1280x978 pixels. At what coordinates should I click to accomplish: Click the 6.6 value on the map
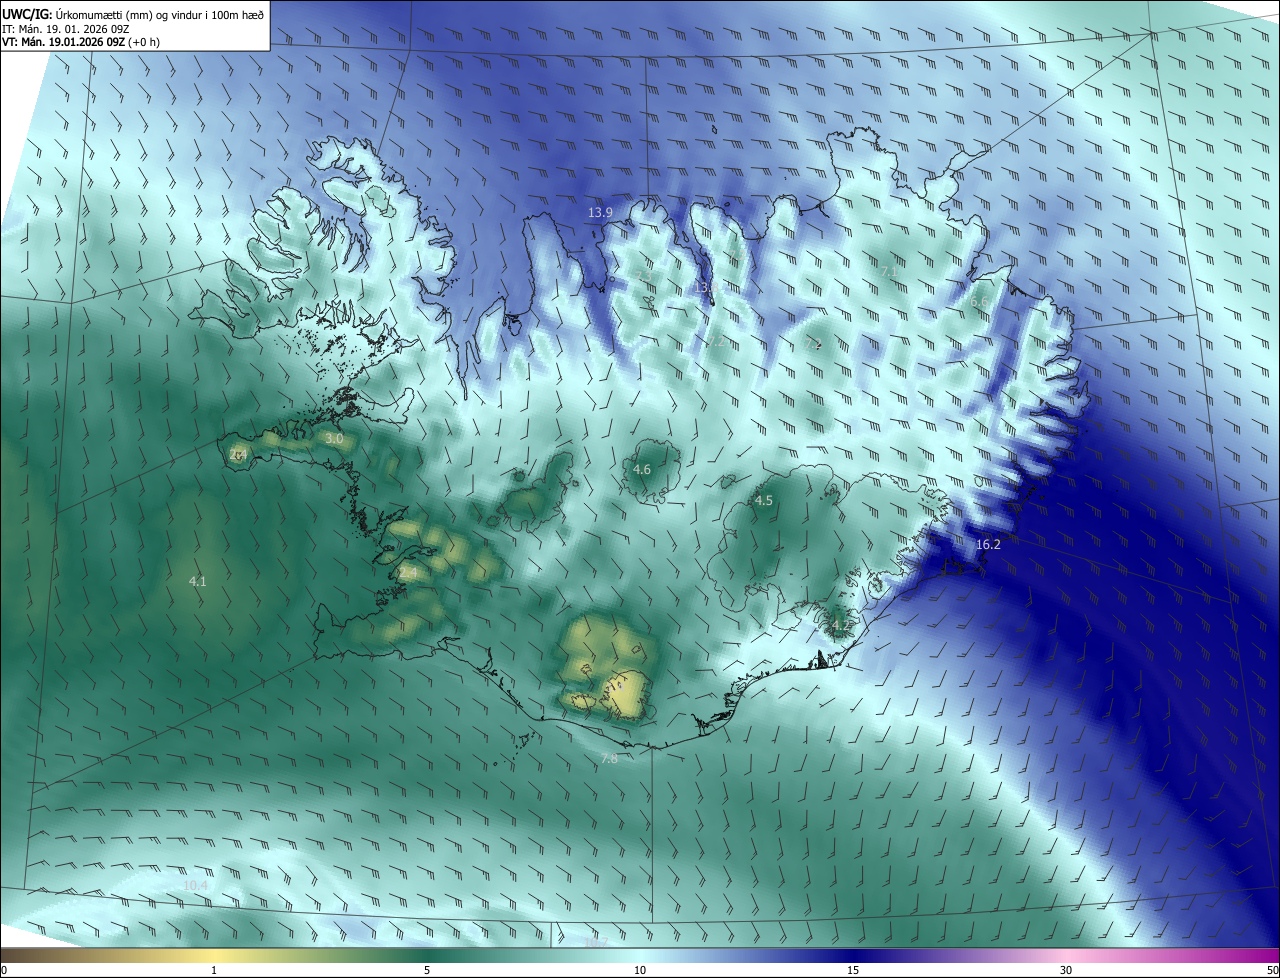click(980, 302)
